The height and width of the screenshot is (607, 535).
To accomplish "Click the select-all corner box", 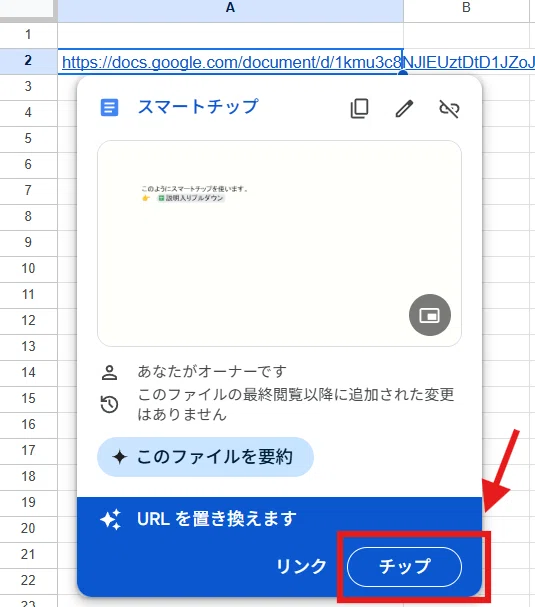I will coord(27,9).
